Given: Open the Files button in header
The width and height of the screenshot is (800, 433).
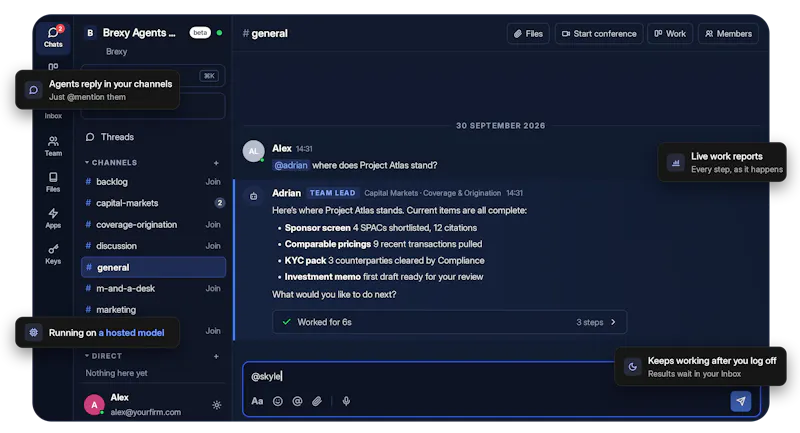Looking at the screenshot, I should tap(528, 34).
